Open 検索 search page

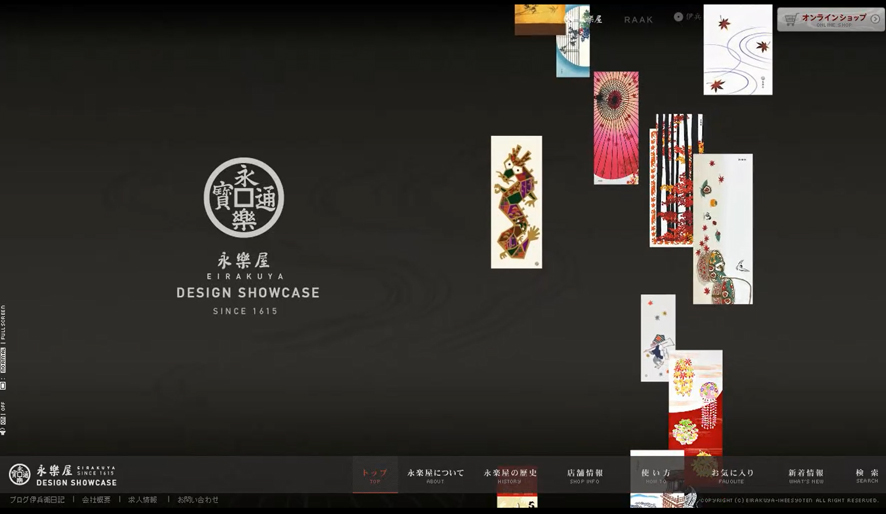pyautogui.click(x=867, y=476)
